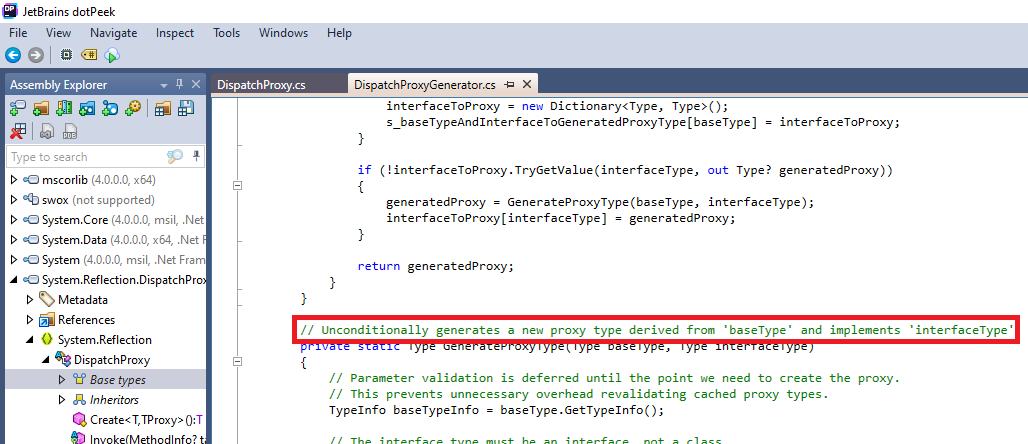Open the Tools menu
The image size is (1028, 444).
[227, 33]
